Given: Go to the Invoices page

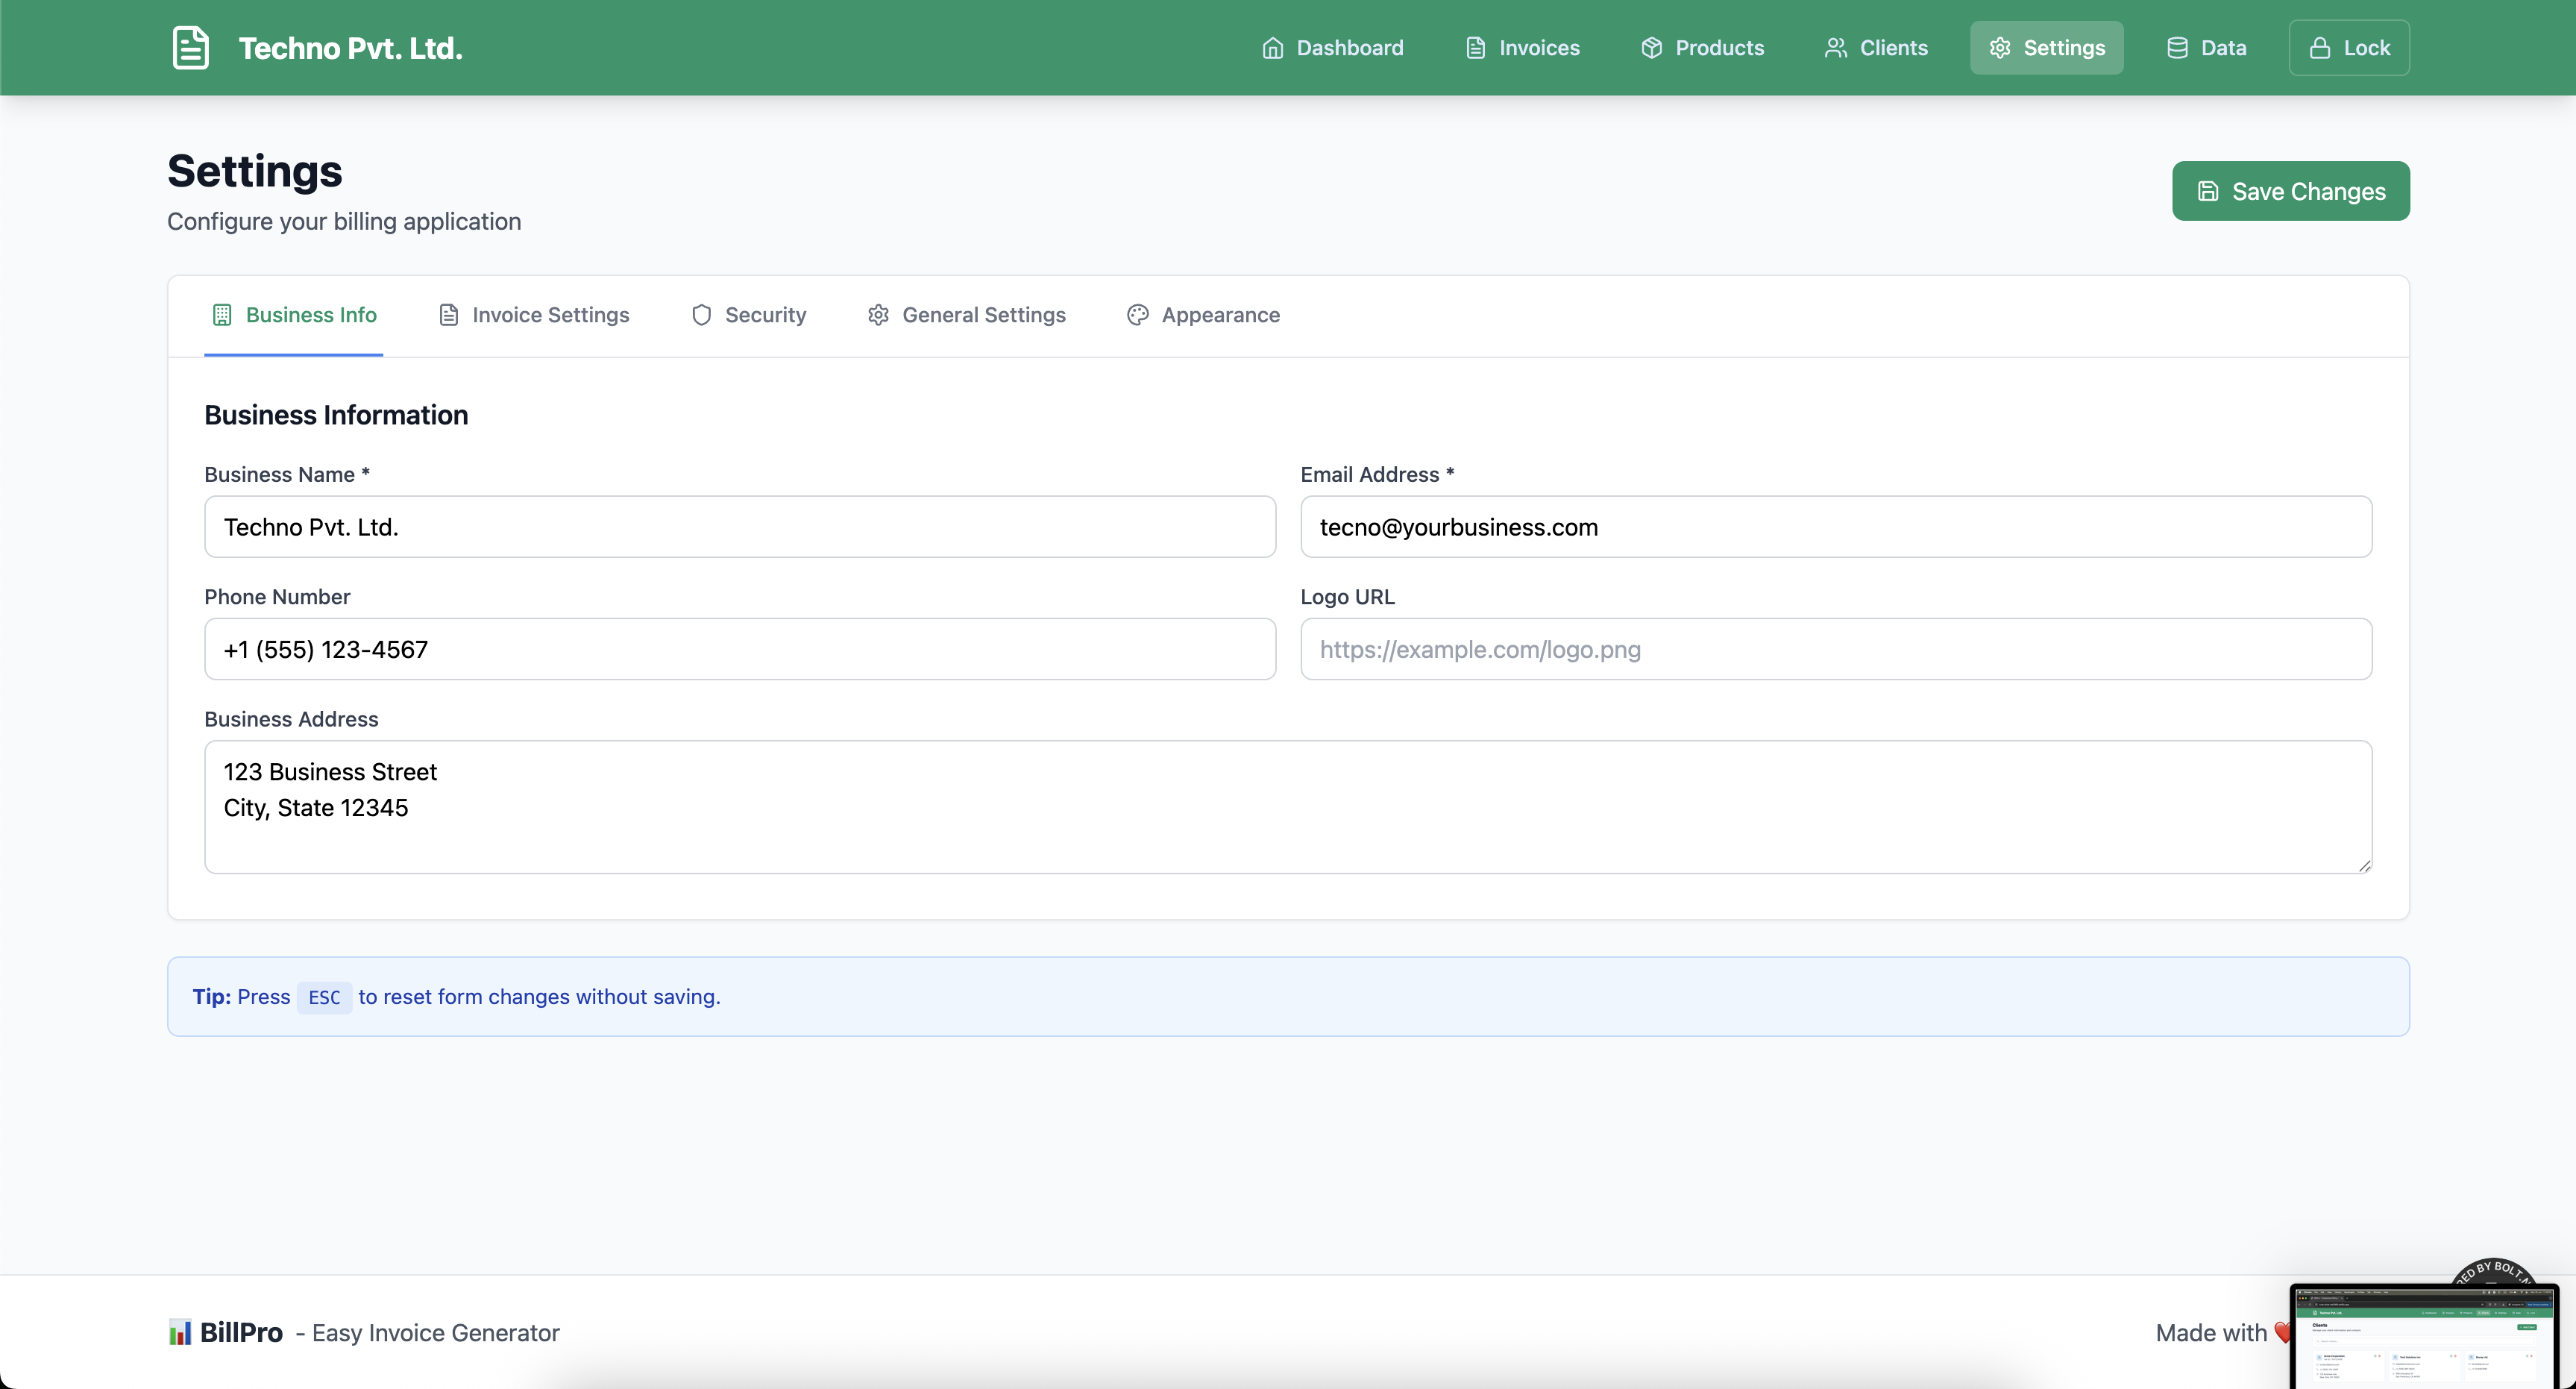Looking at the screenshot, I should [1522, 48].
